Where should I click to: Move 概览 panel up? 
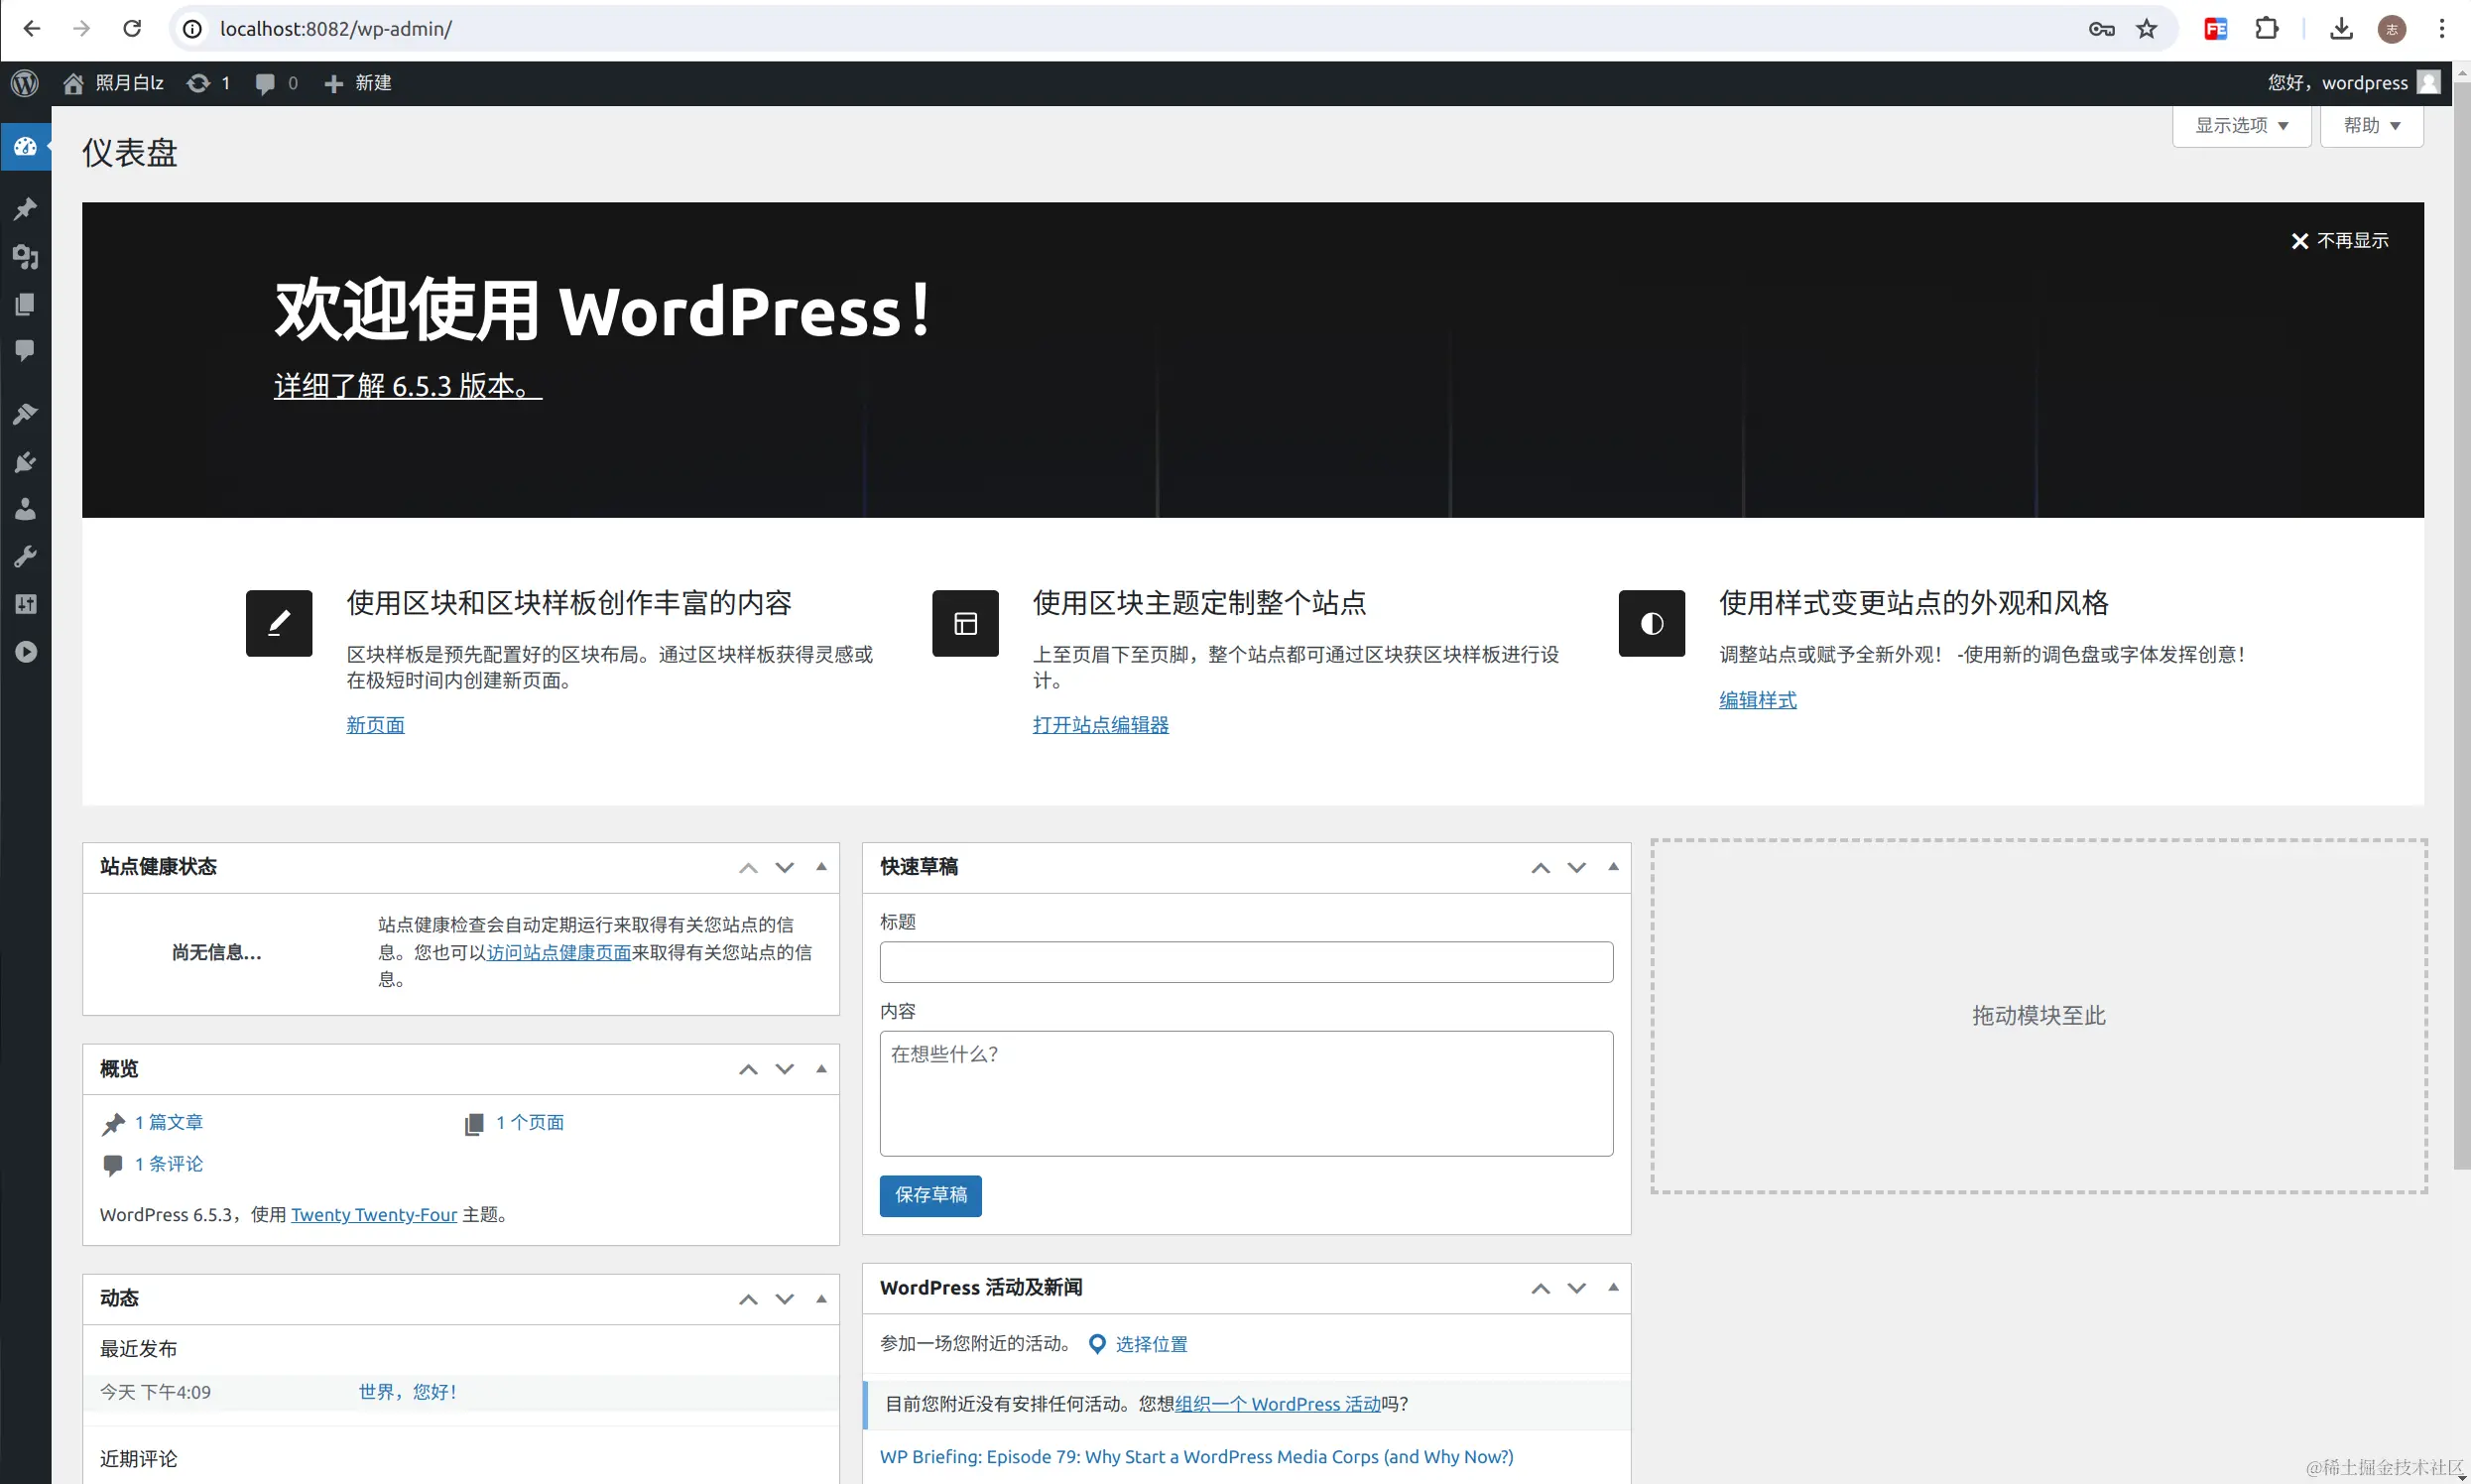pos(748,1069)
